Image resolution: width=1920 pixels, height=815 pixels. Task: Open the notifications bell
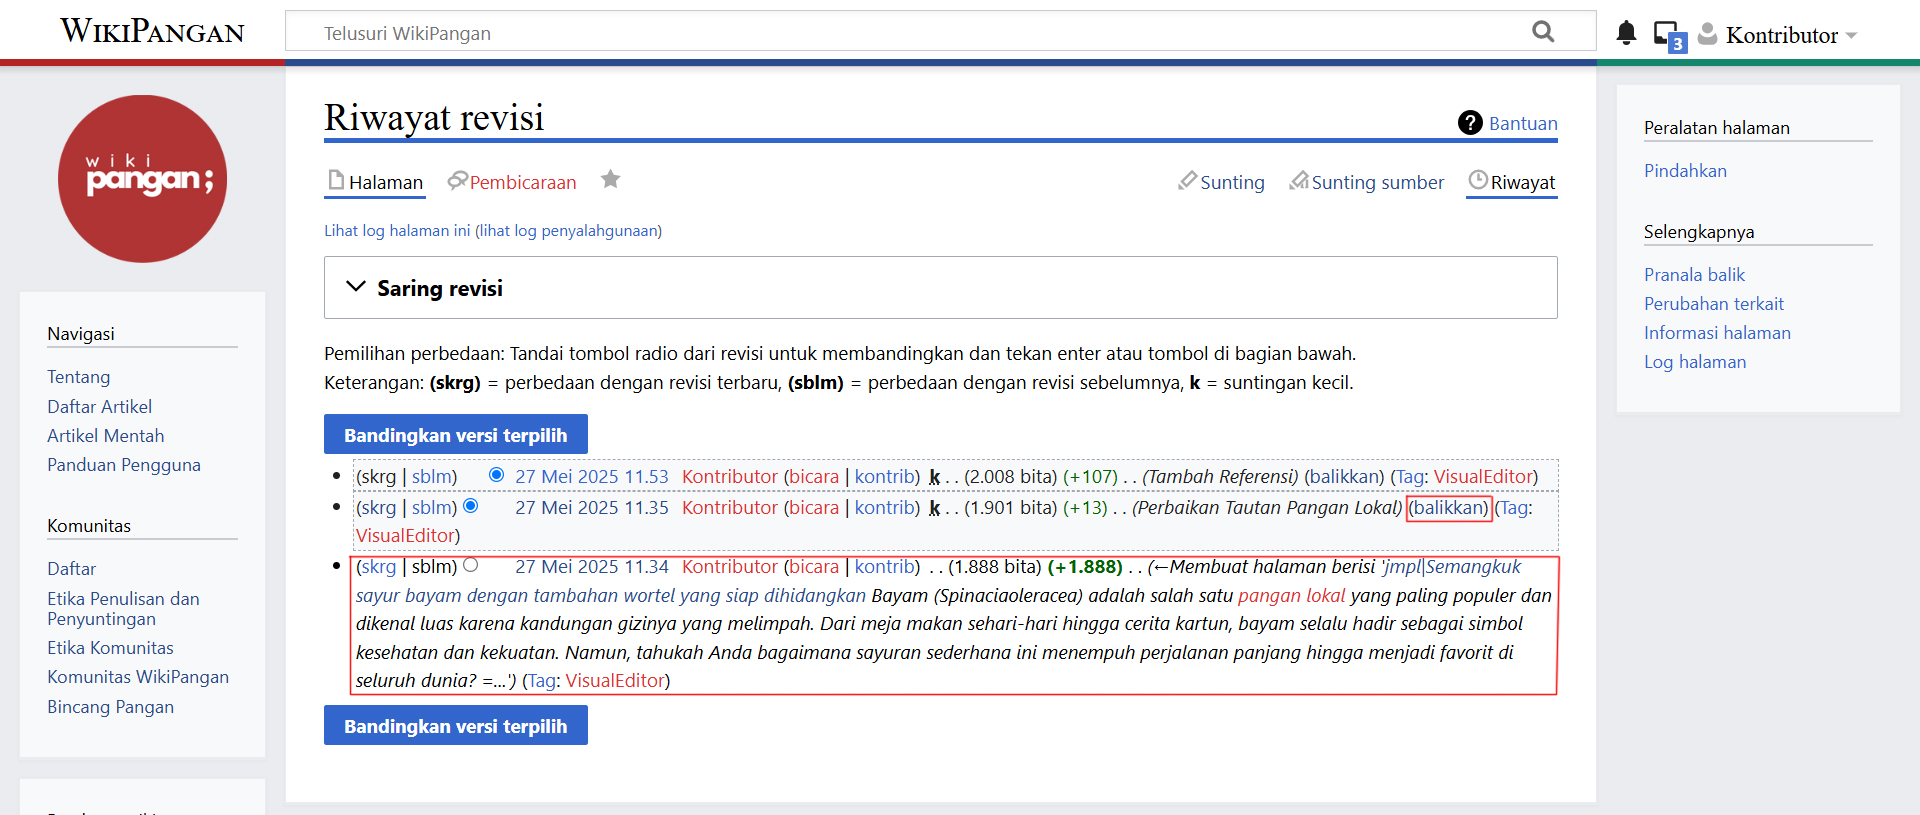(x=1626, y=33)
